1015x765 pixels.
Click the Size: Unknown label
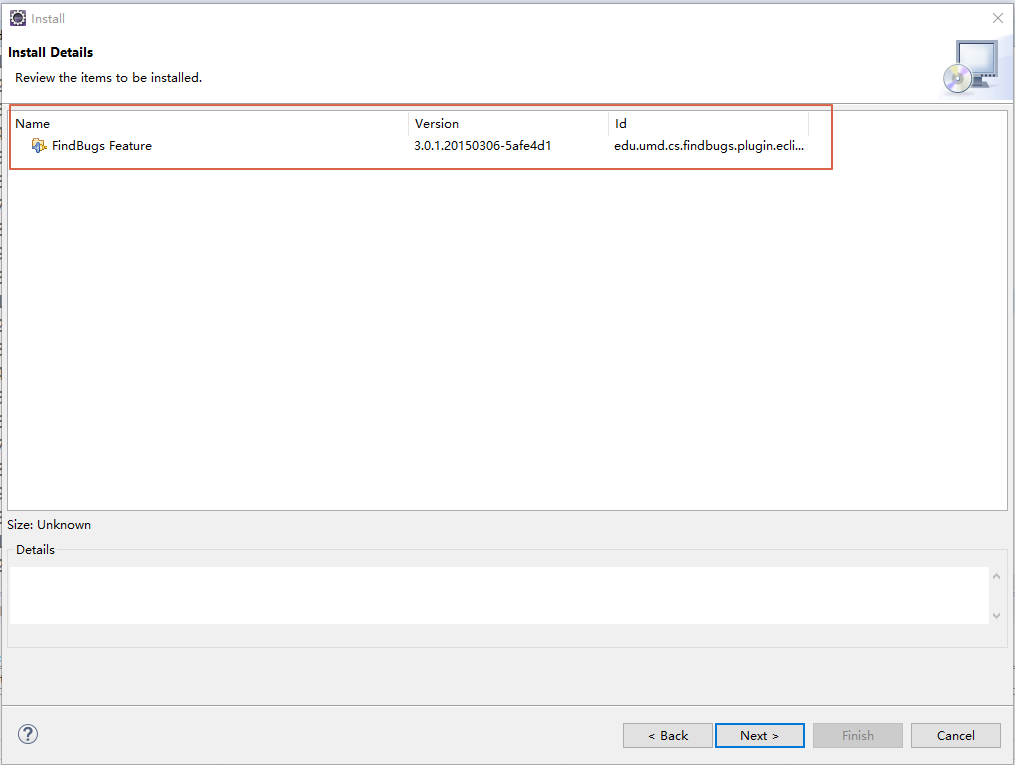point(48,524)
